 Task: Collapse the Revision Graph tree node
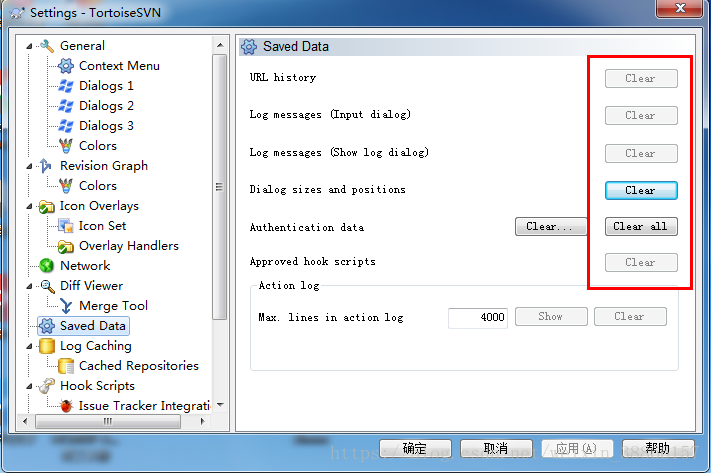tap(29, 166)
